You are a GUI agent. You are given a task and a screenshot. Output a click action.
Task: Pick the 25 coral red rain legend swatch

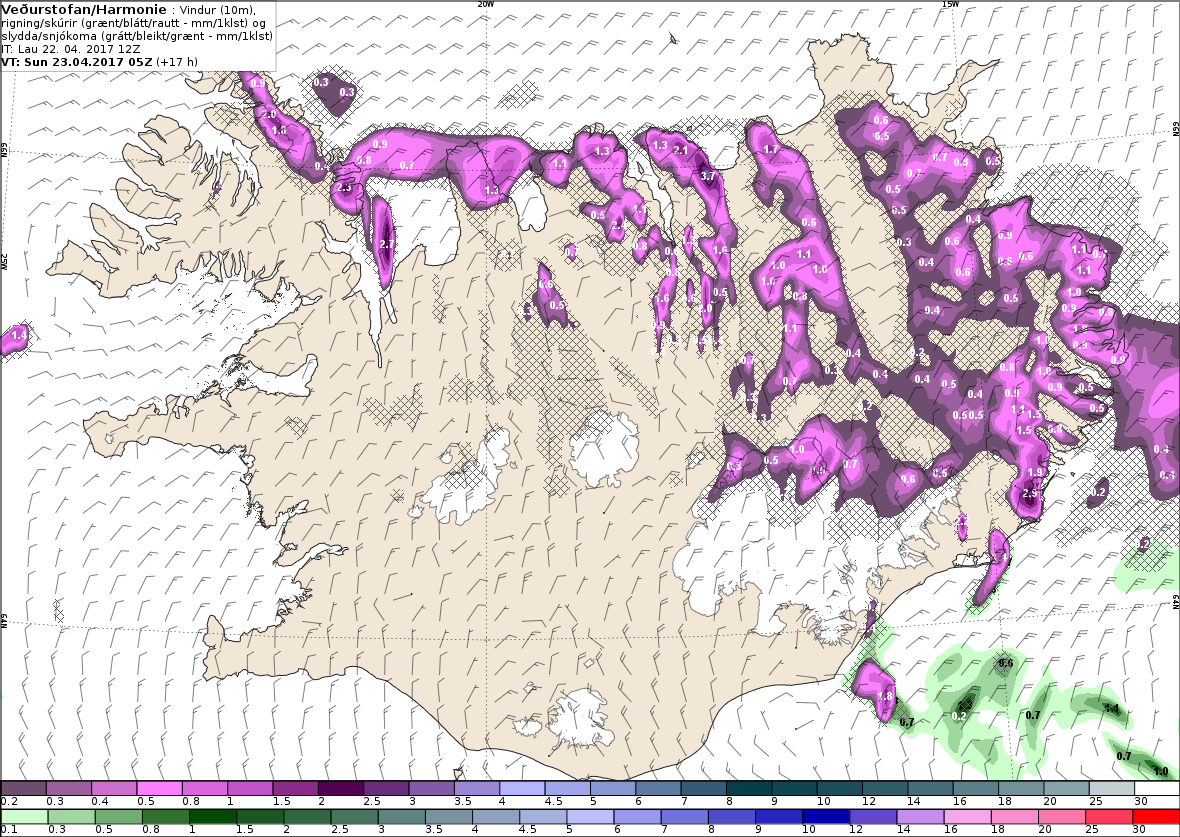[x=1109, y=817]
